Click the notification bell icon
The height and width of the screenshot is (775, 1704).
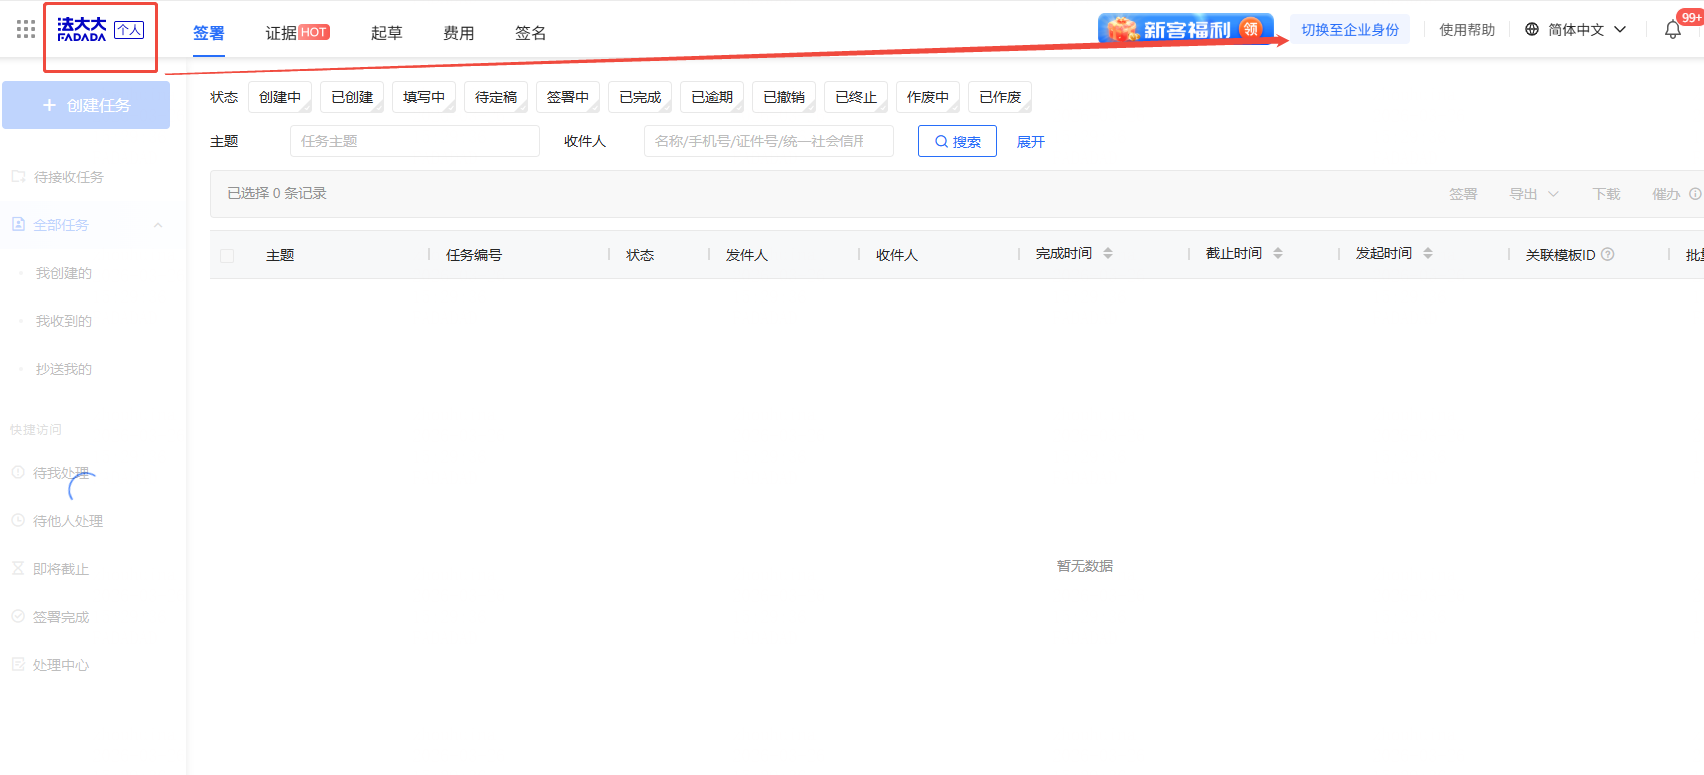[x=1672, y=30]
